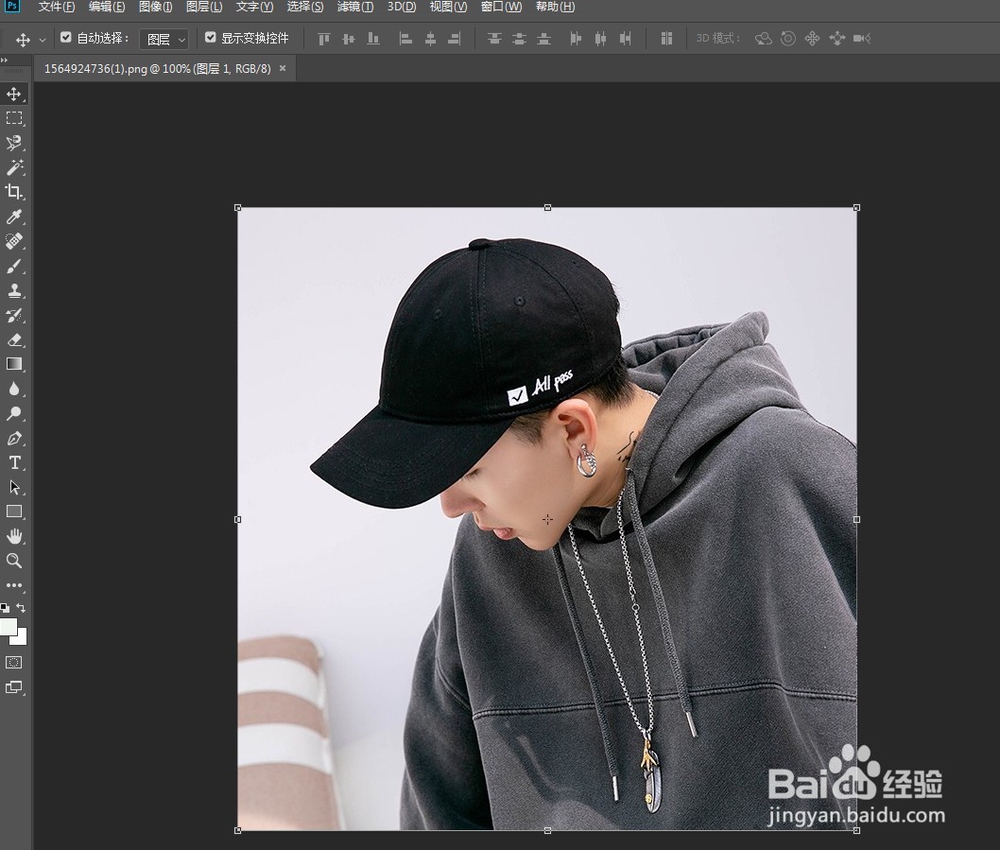Toggle the 自动选择 checkbox
The width and height of the screenshot is (1000, 850).
tap(66, 38)
